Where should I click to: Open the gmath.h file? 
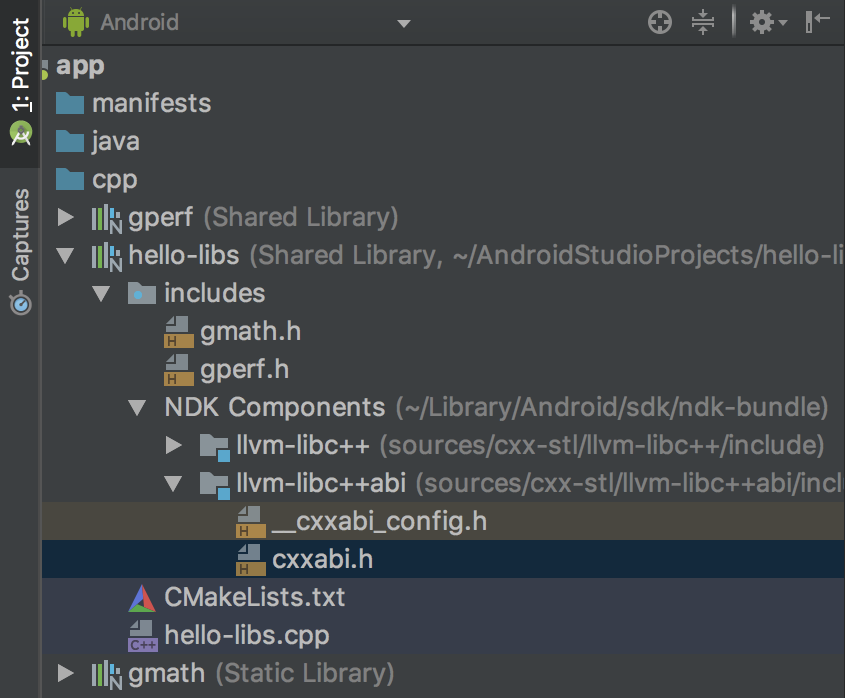(x=251, y=331)
